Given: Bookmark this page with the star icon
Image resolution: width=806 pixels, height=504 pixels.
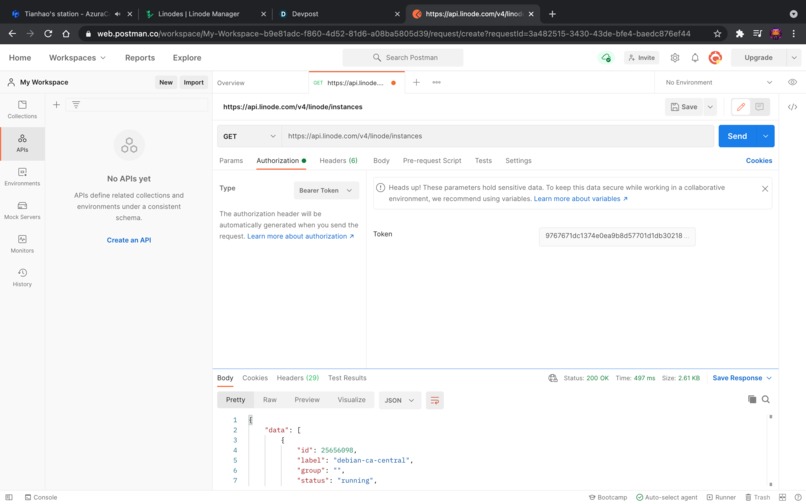Looking at the screenshot, I should click(717, 33).
